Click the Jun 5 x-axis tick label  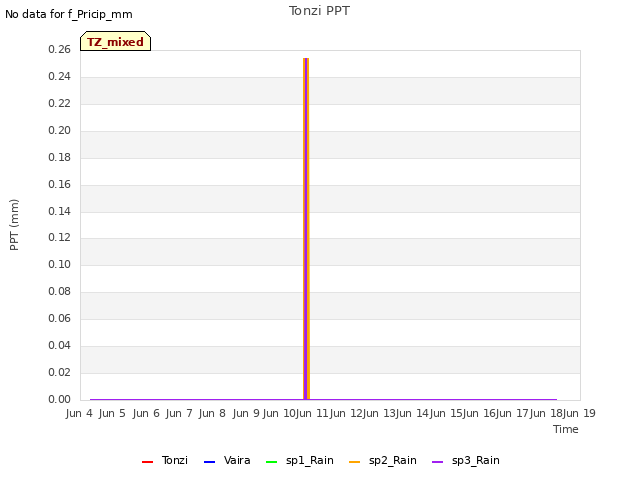[x=112, y=413]
